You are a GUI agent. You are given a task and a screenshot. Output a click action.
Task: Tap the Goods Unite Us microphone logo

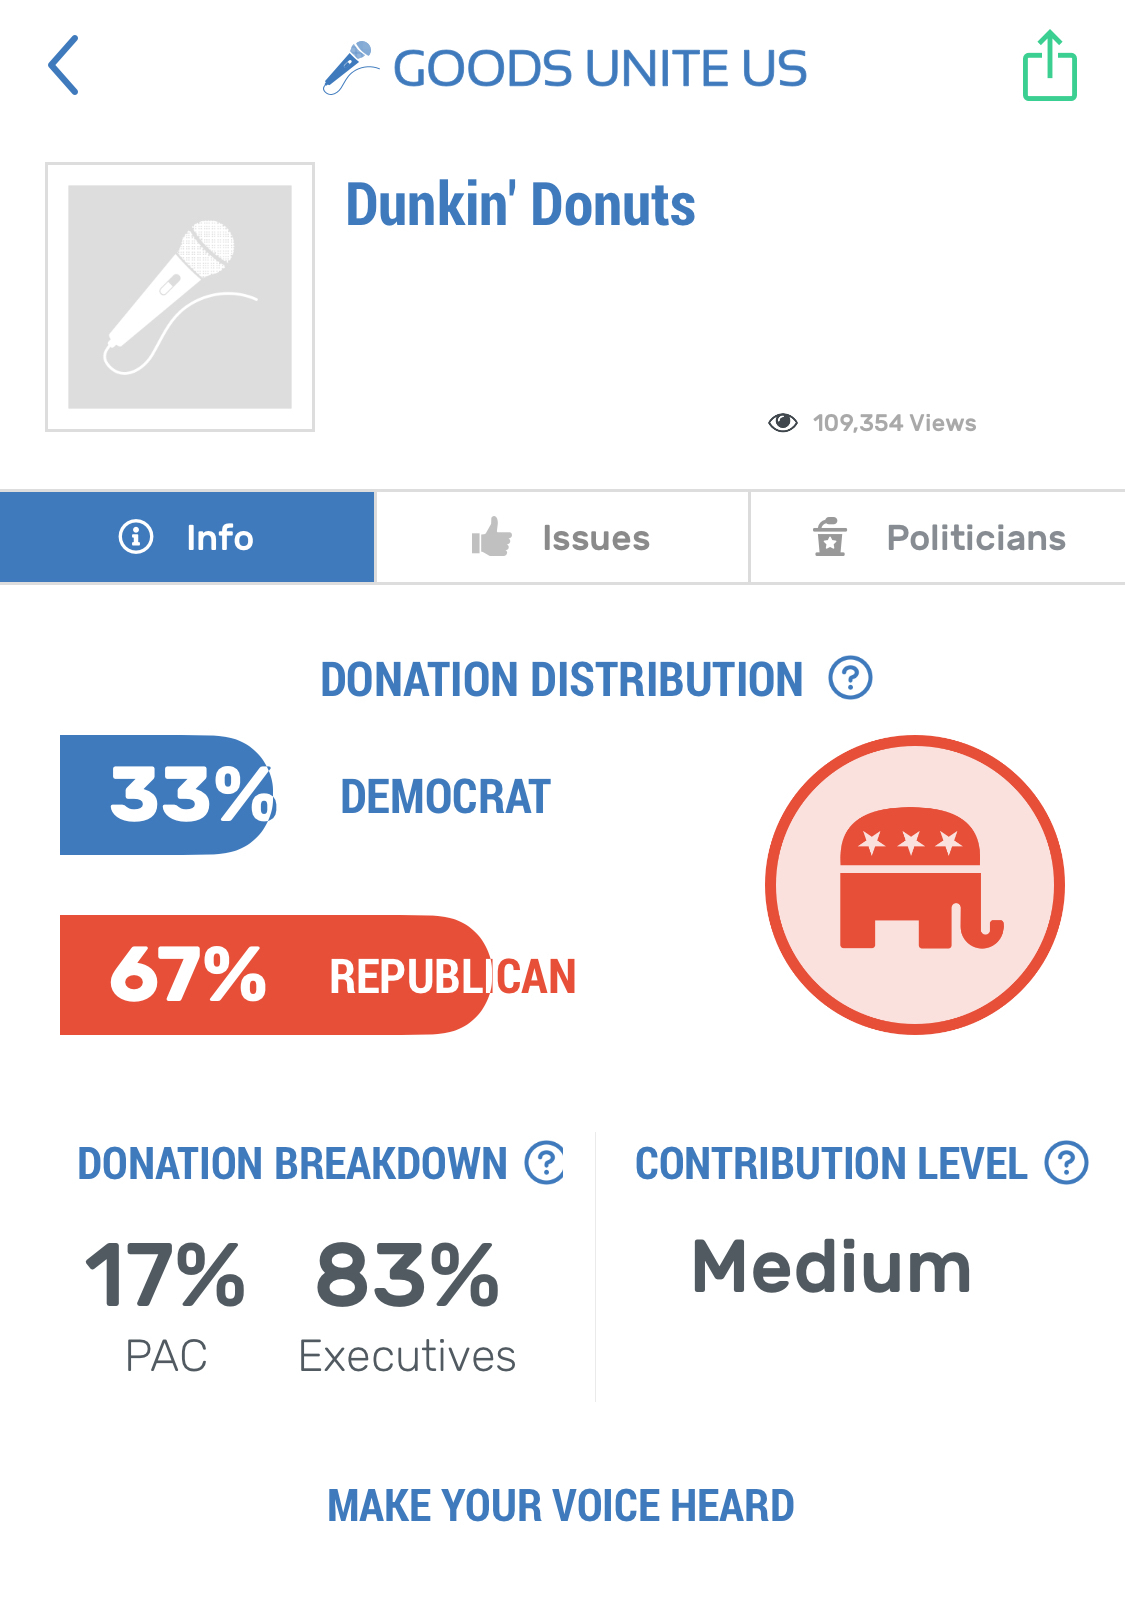[x=350, y=68]
